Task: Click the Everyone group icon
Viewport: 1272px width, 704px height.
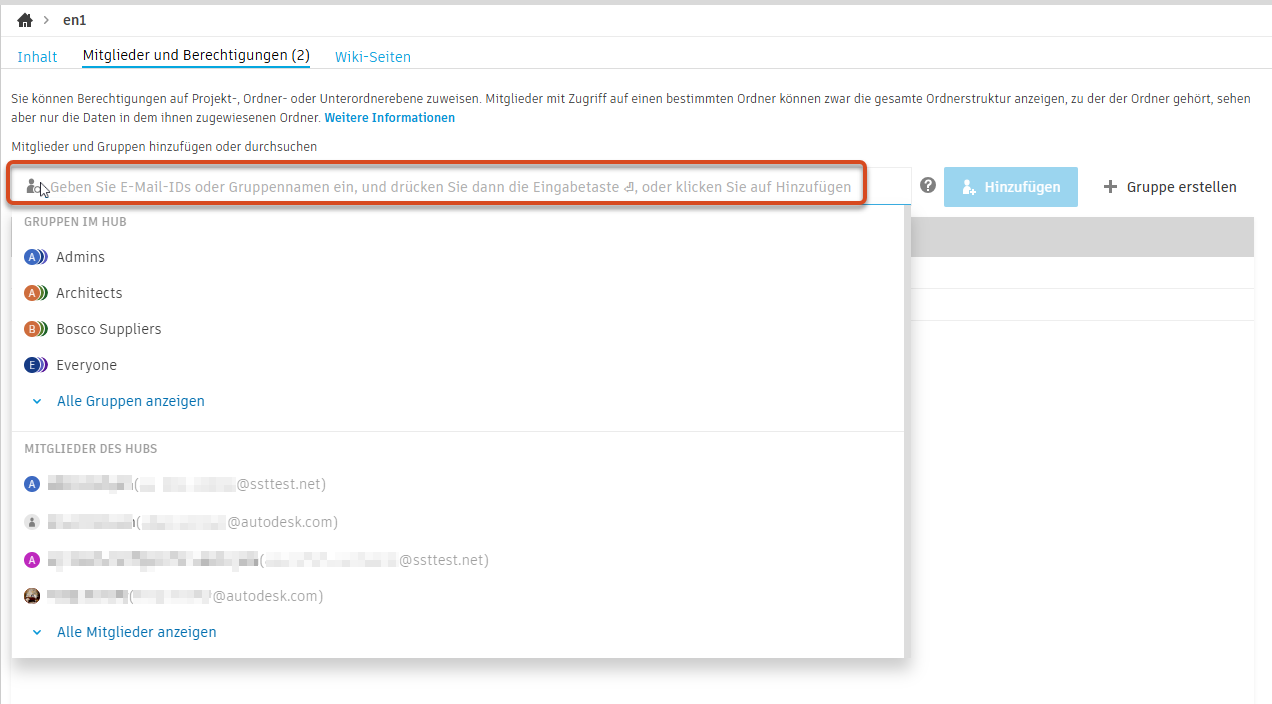Action: tap(36, 365)
